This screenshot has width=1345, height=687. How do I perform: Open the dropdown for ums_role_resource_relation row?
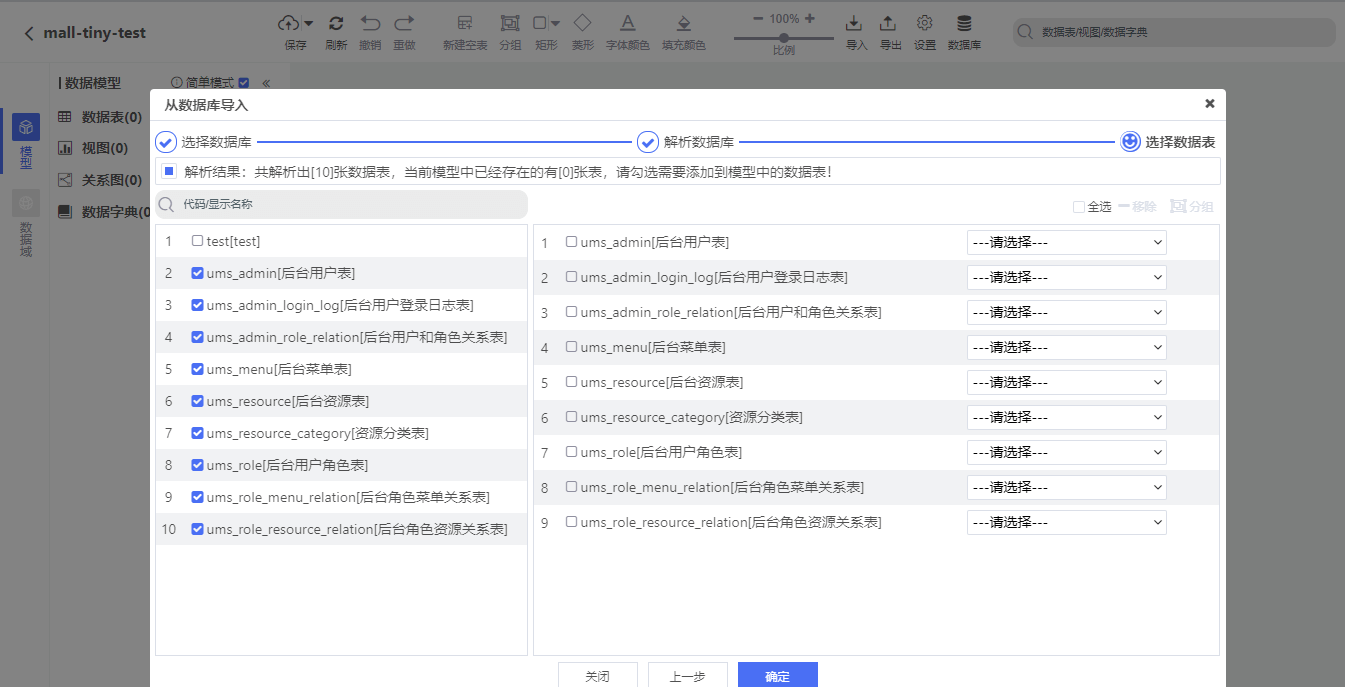(1066, 522)
